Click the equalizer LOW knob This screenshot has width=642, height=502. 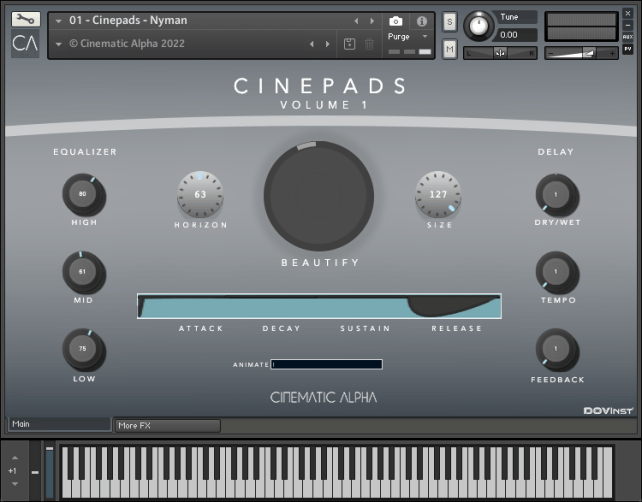(83, 349)
